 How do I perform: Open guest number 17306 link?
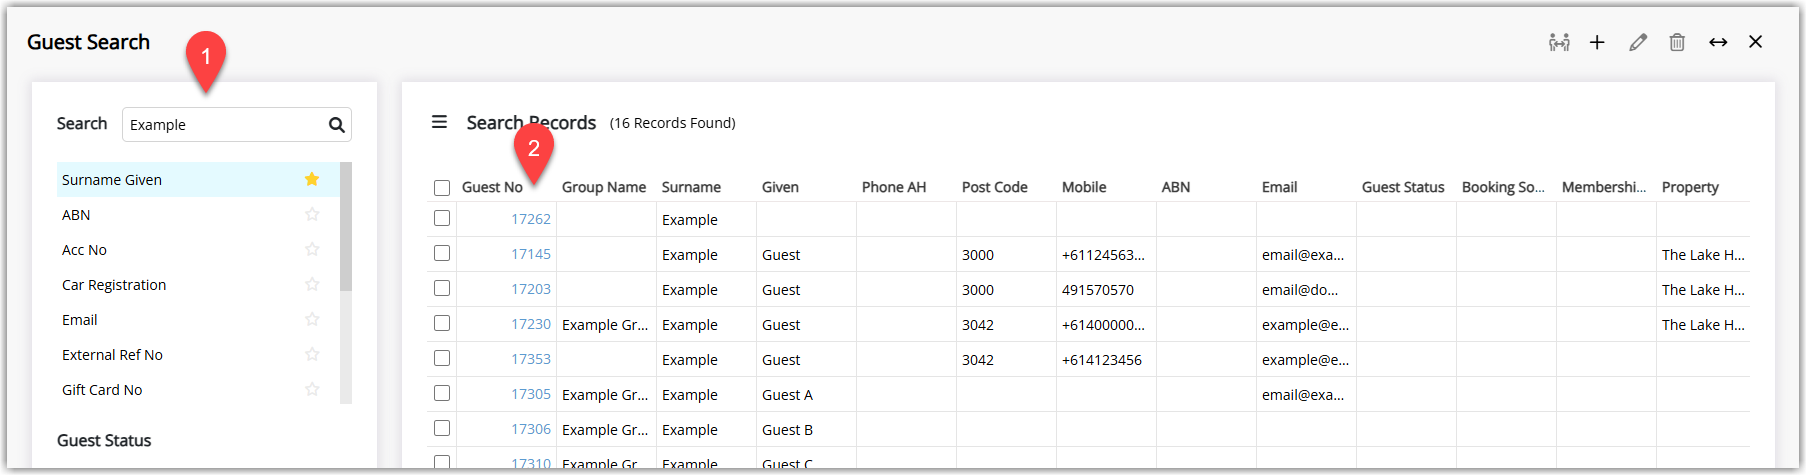click(531, 429)
